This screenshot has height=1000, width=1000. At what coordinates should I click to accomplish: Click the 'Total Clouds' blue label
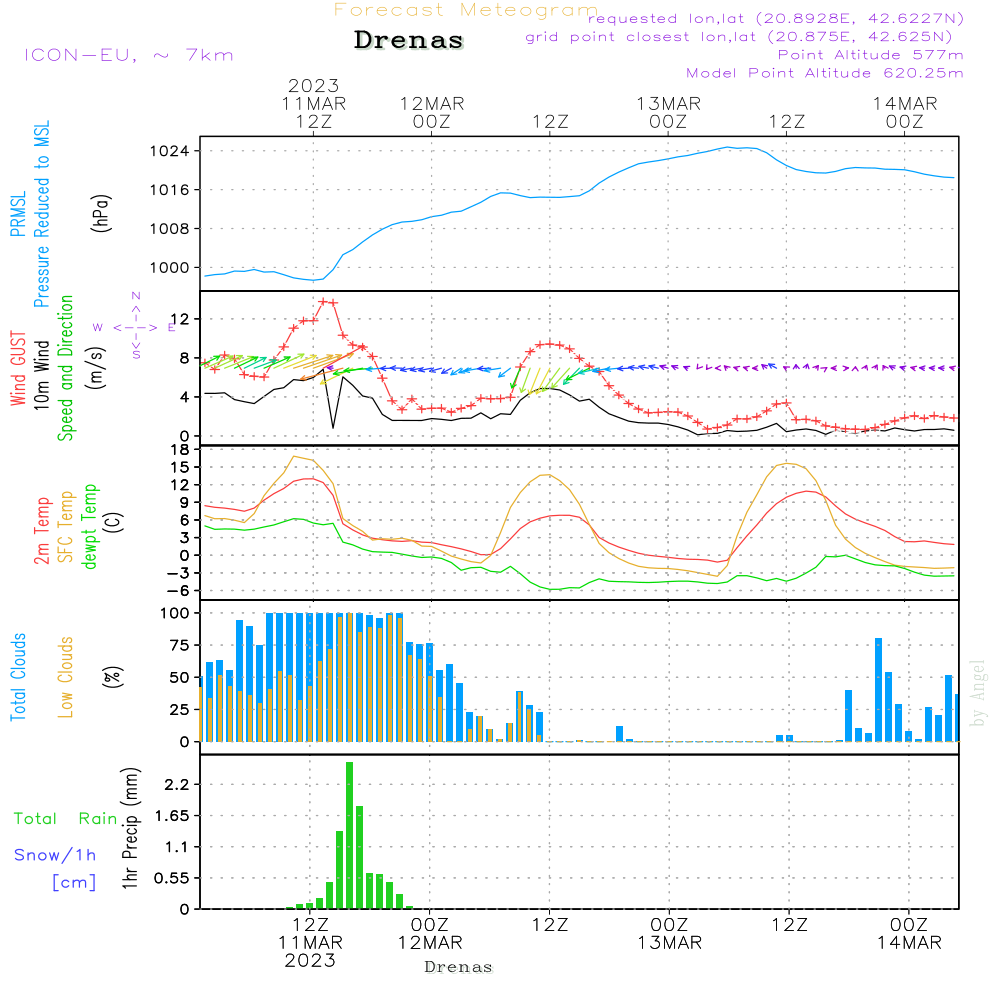click(18, 677)
